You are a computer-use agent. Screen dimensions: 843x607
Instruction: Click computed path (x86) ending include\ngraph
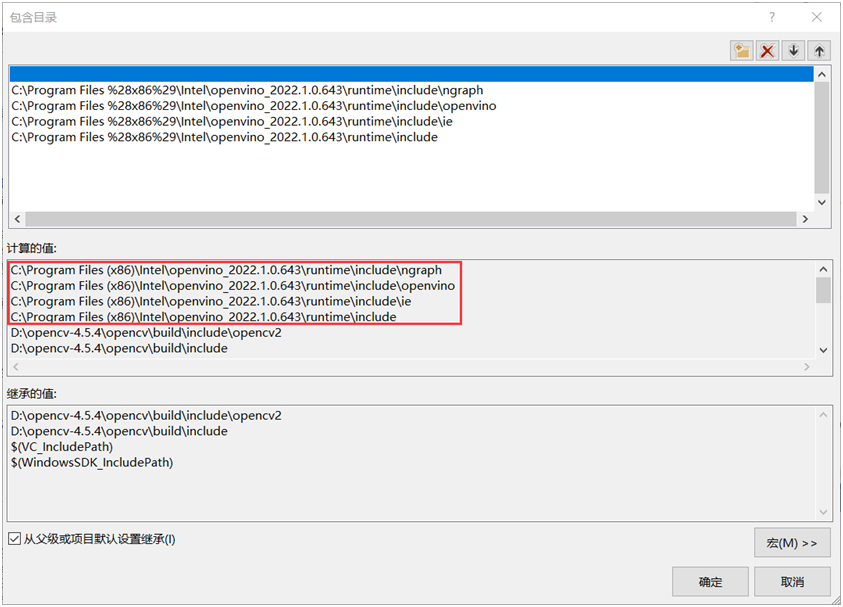[226, 270]
